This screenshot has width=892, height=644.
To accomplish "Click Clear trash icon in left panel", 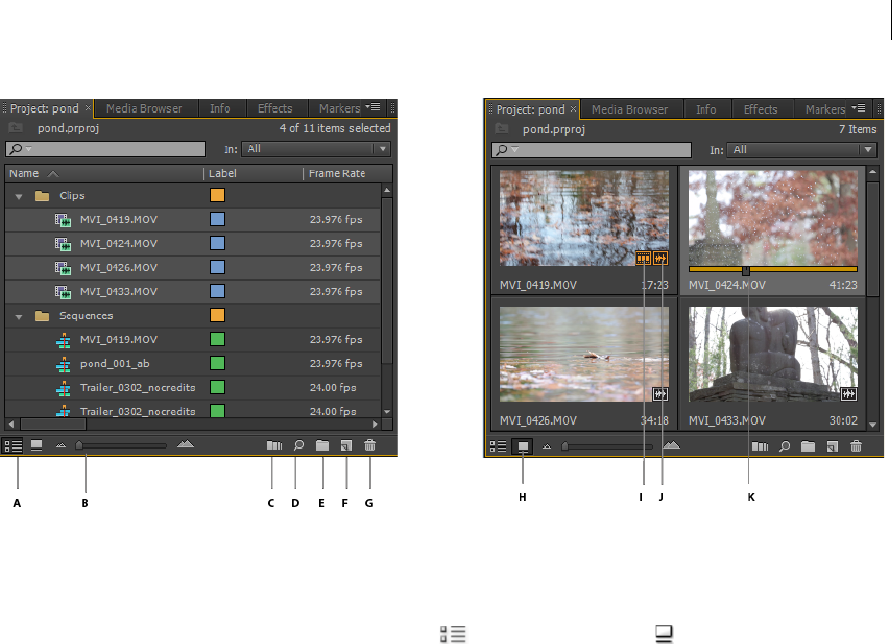I will click(x=370, y=445).
